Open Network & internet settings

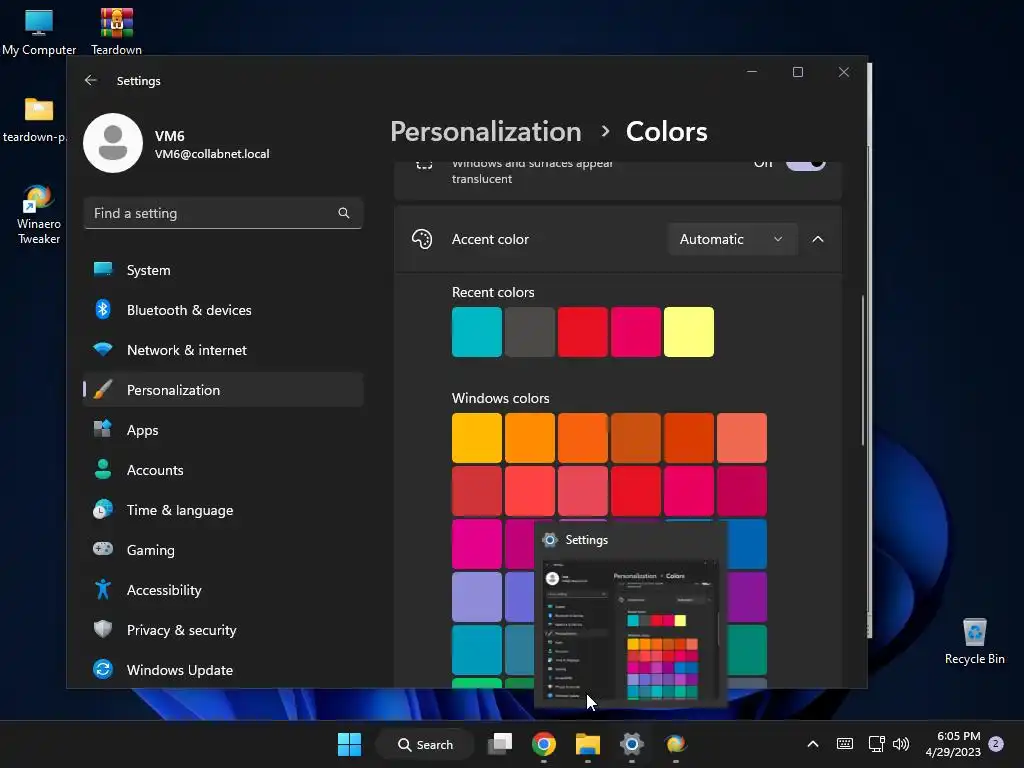point(223,350)
